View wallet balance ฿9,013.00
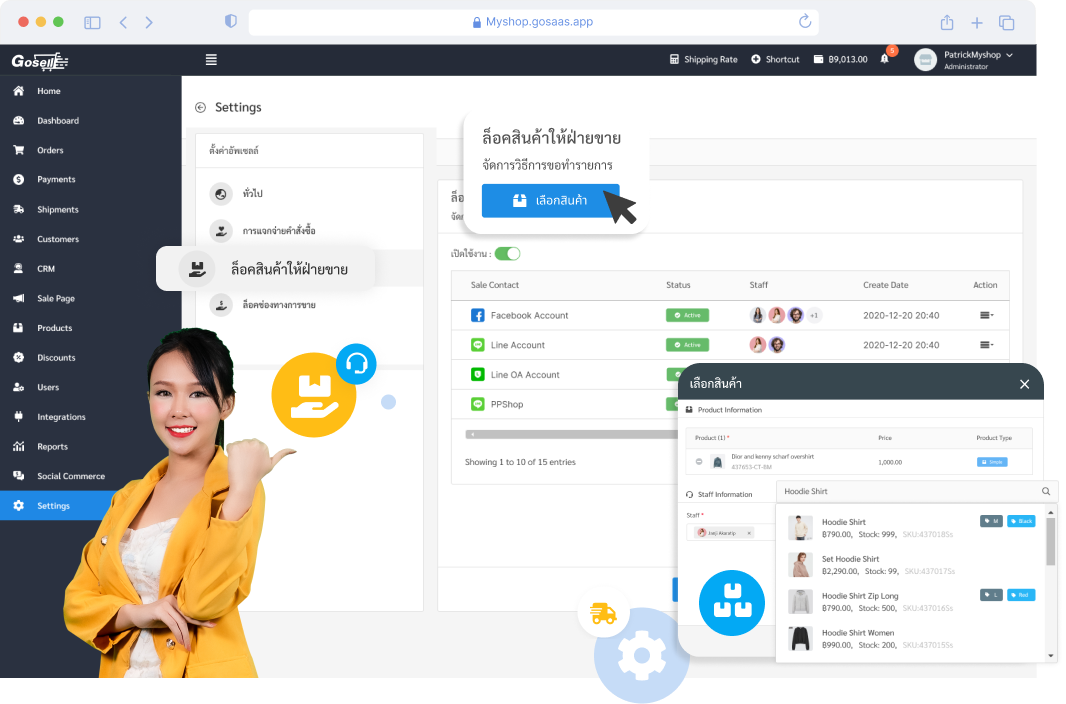1066x704 pixels. point(841,60)
